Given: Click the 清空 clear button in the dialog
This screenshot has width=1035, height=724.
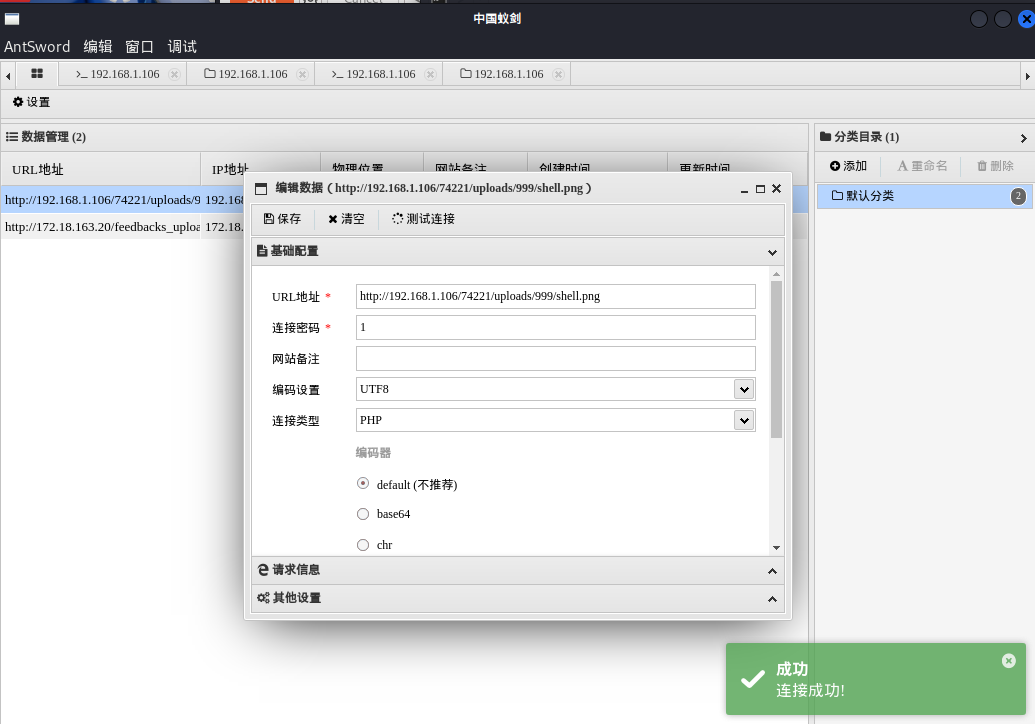Looking at the screenshot, I should coord(346,218).
